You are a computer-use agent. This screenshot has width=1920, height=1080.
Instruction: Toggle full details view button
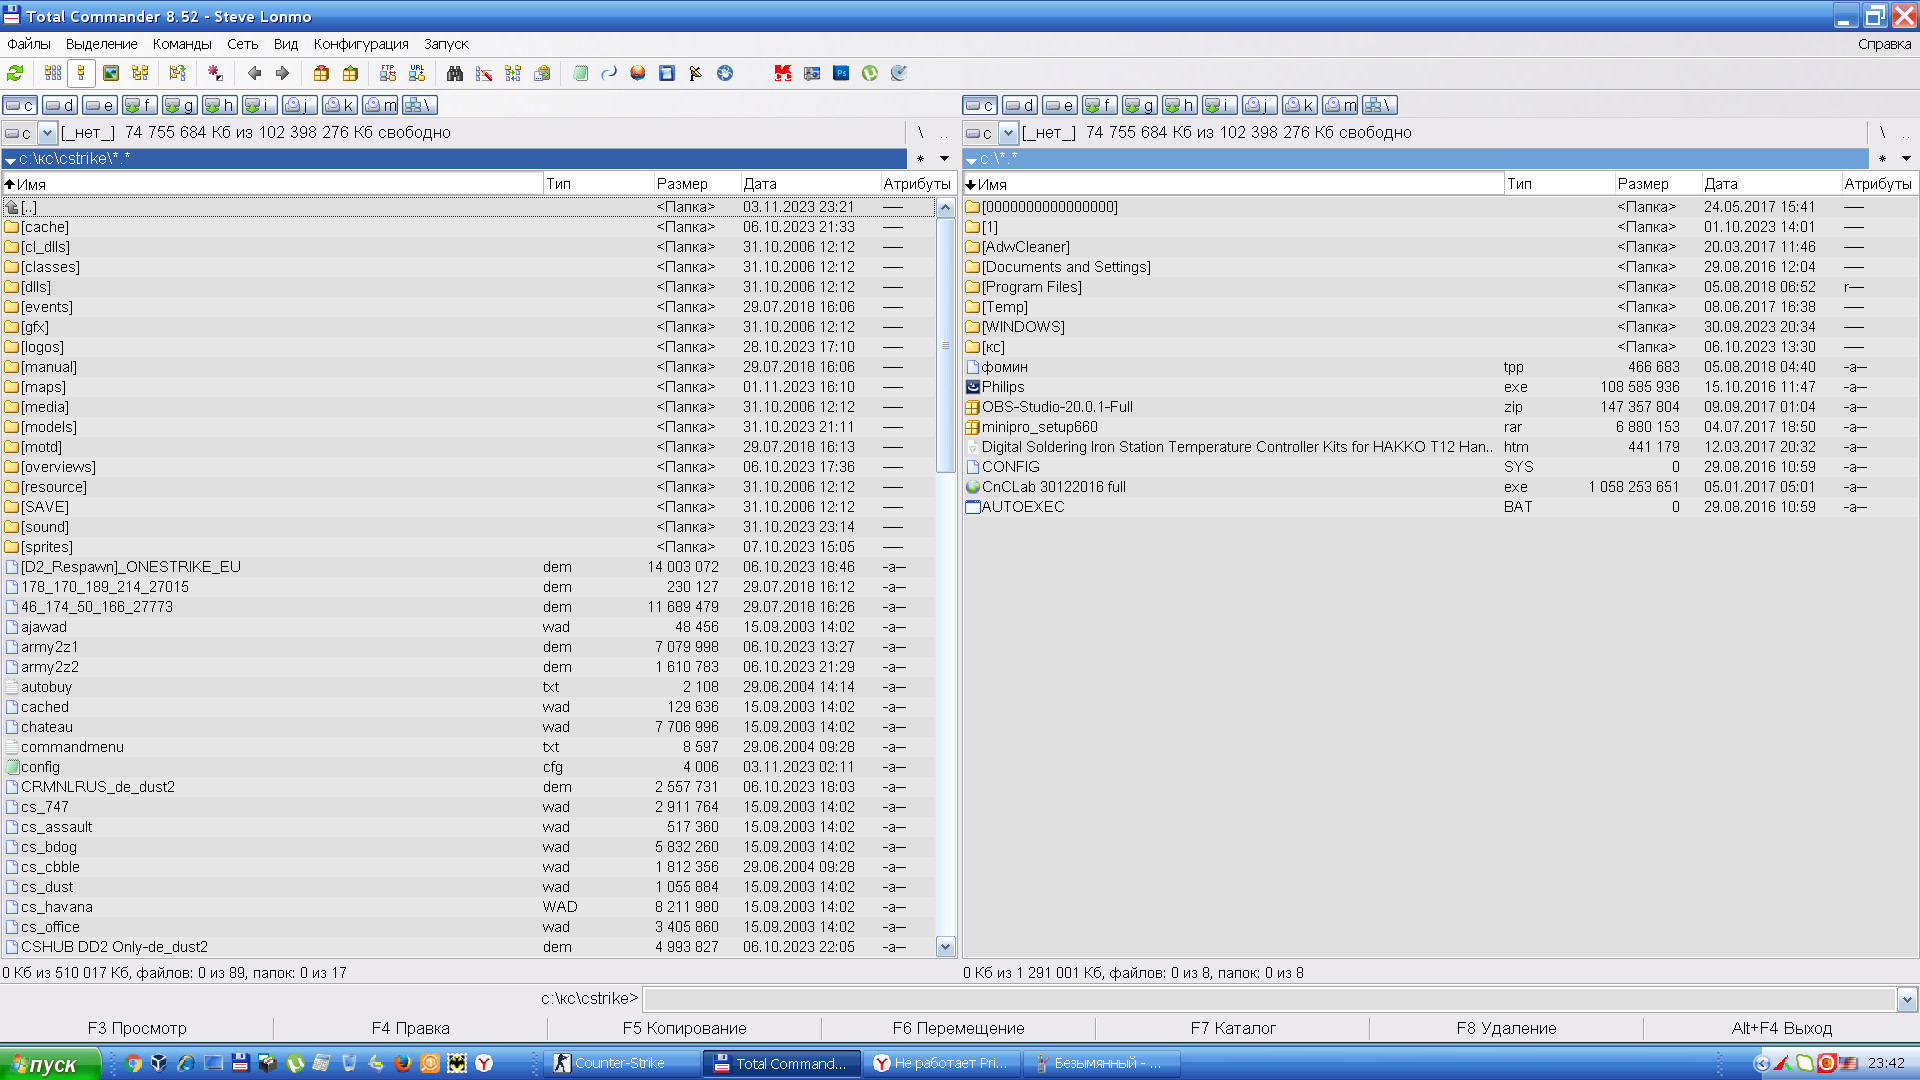(x=82, y=73)
